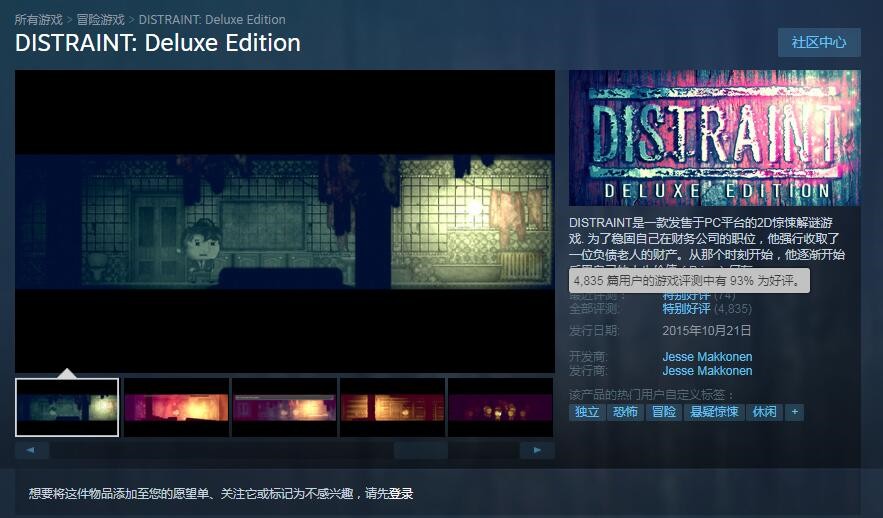Click the DISTRAINT Deluxe Edition header image

click(x=715, y=137)
